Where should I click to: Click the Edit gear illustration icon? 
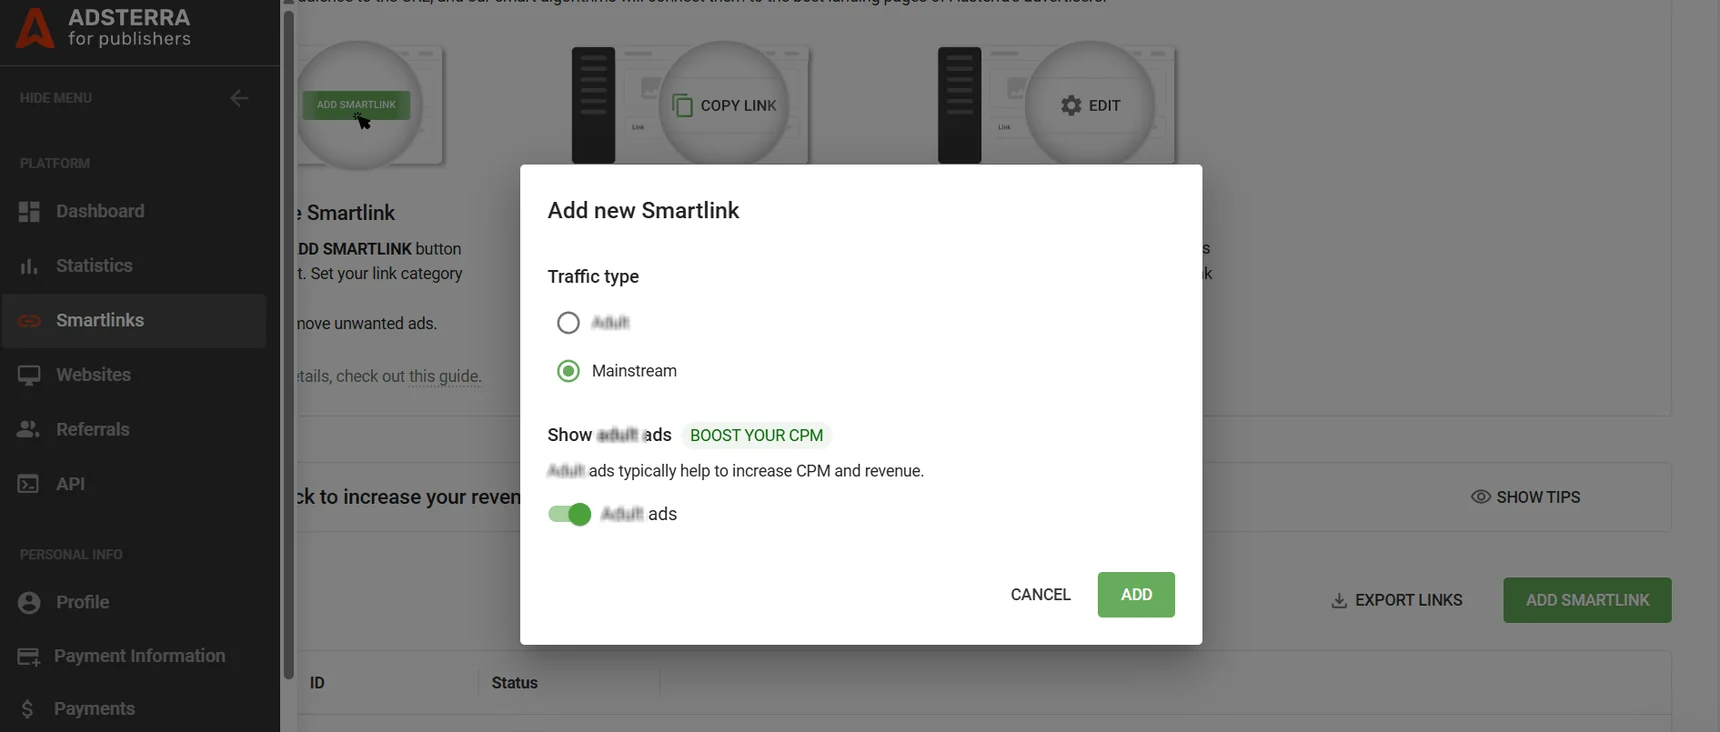coord(1071,105)
